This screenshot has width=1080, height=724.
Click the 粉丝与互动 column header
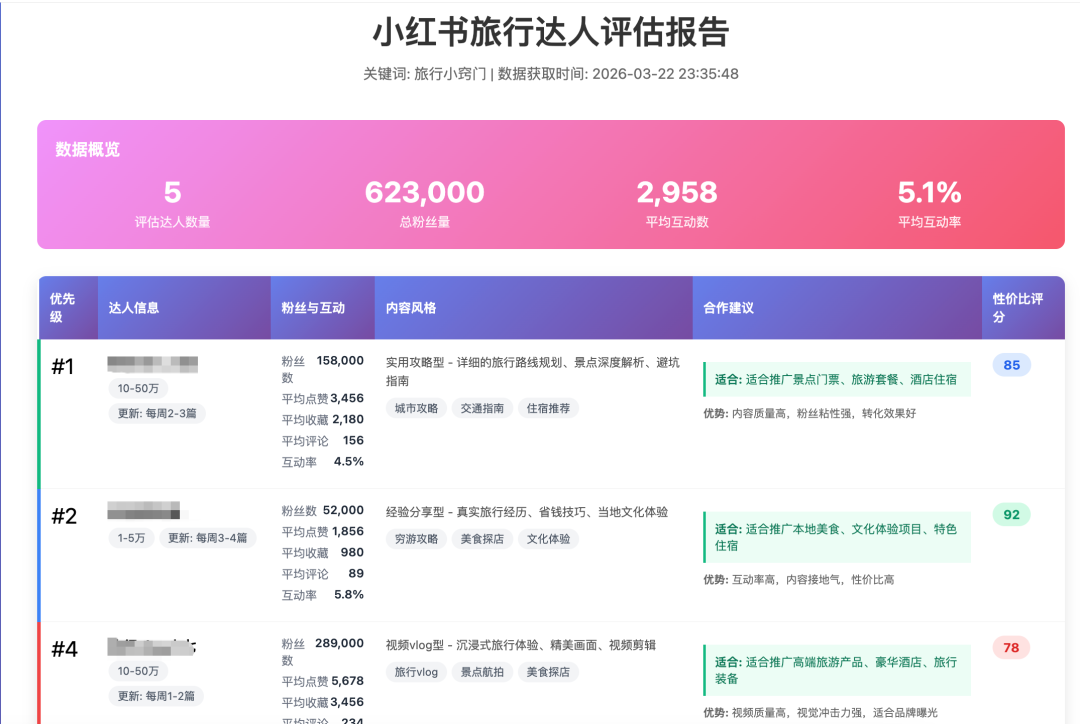[x=313, y=308]
